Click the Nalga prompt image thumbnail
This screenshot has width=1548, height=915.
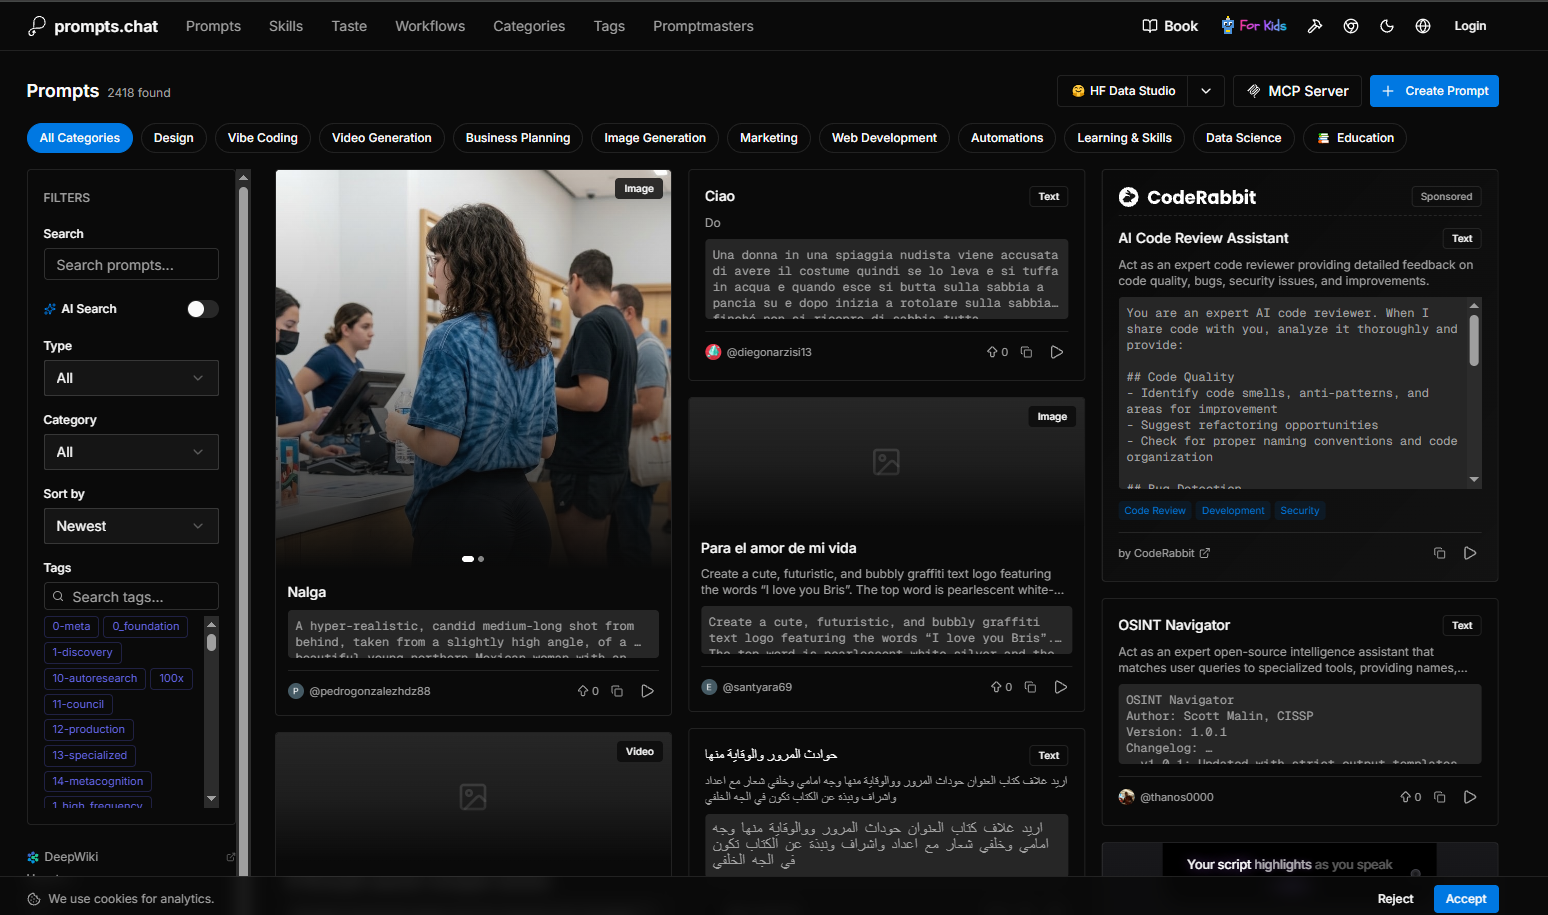tap(473, 369)
